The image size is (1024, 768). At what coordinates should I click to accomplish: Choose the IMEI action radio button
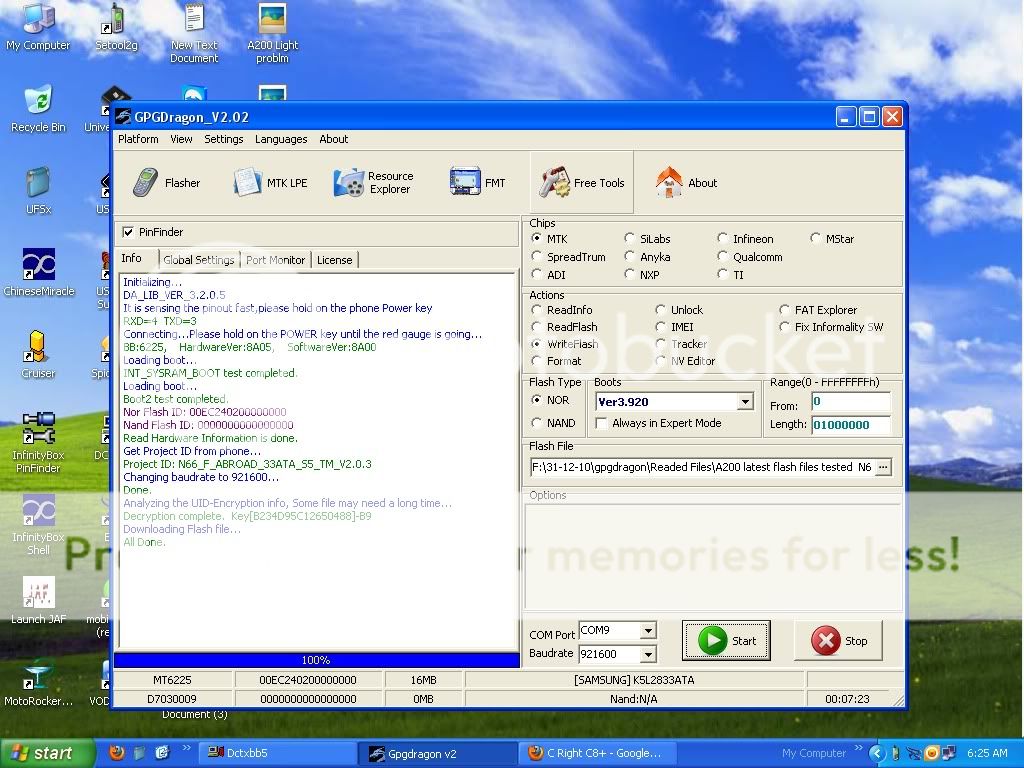click(x=660, y=327)
